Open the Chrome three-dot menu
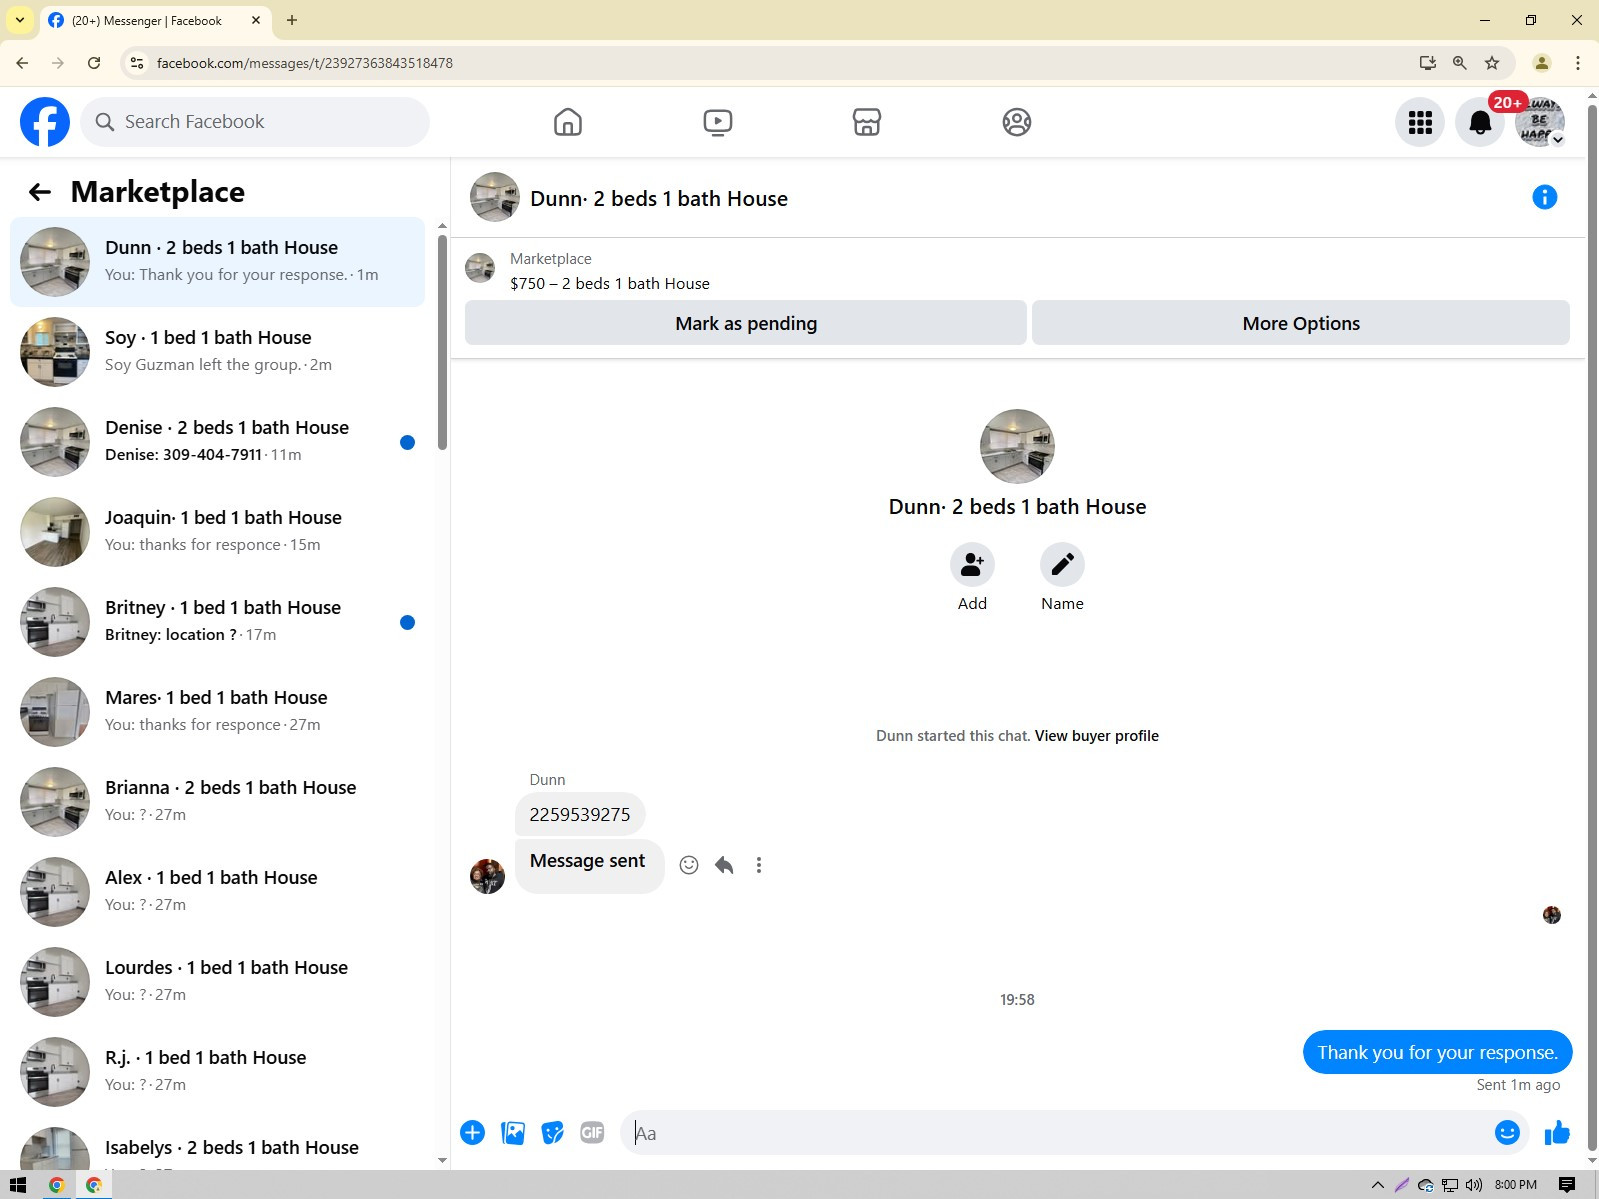The width and height of the screenshot is (1599, 1199). [1578, 63]
